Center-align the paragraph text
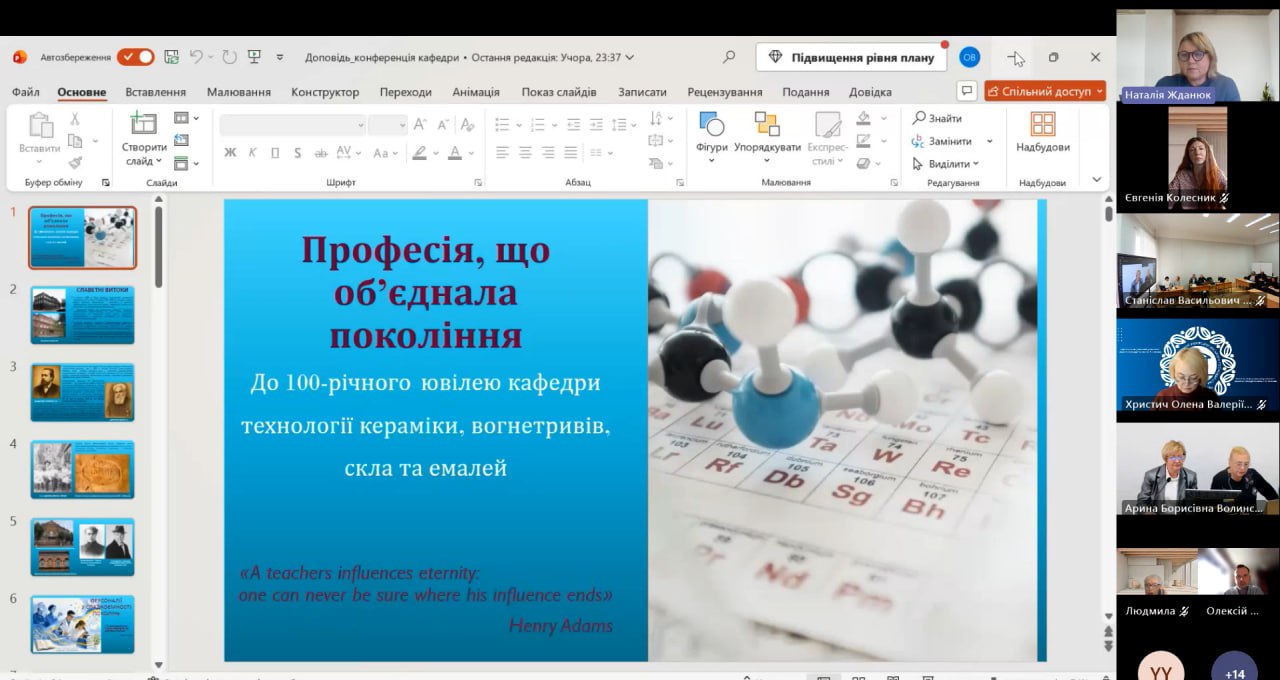1280x680 pixels. [525, 153]
